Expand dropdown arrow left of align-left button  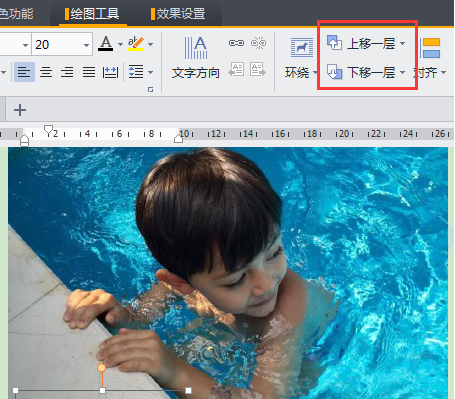click(x=3, y=72)
